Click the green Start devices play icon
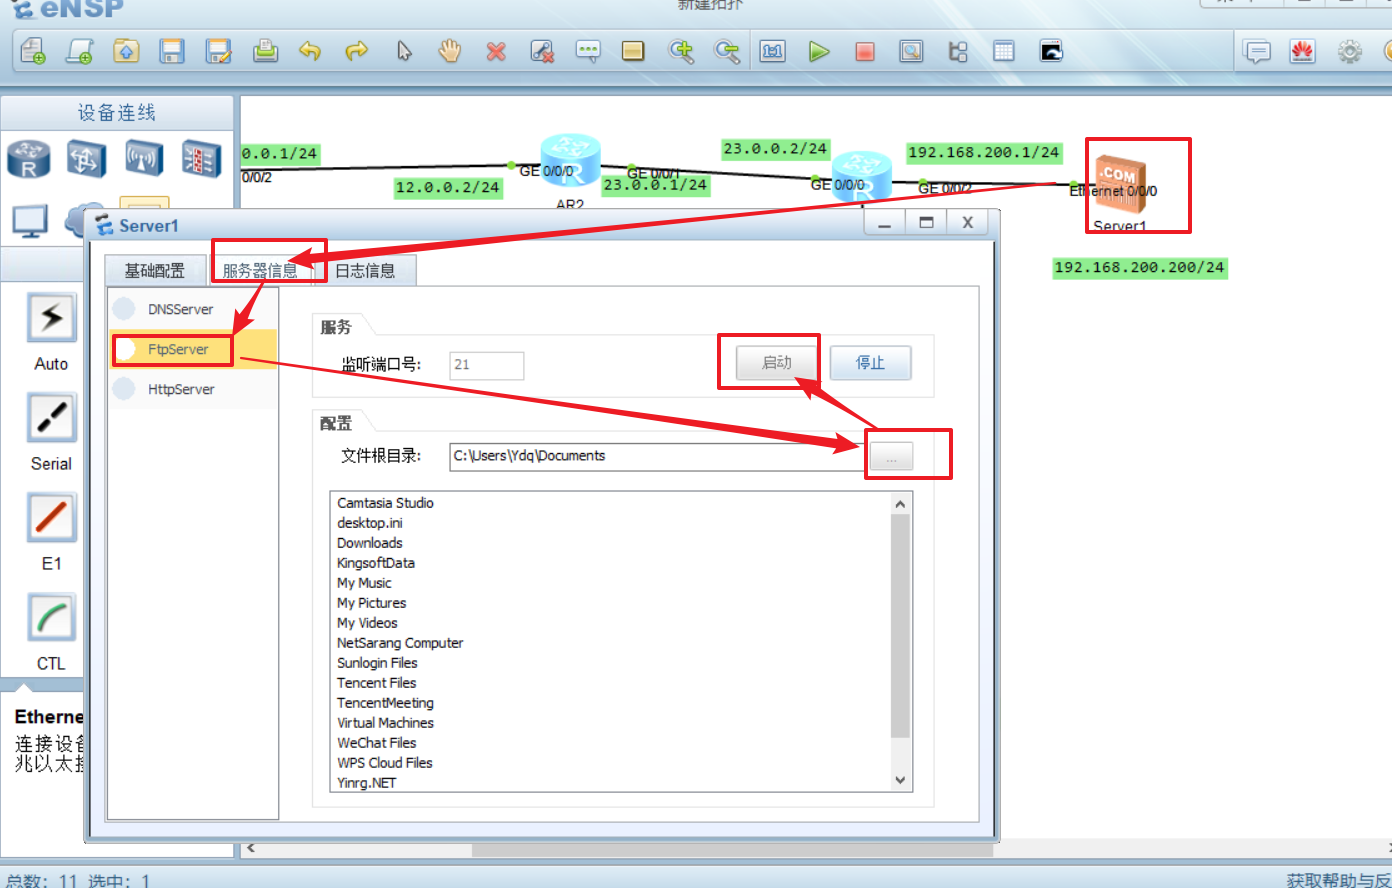The height and width of the screenshot is (888, 1392). [819, 51]
